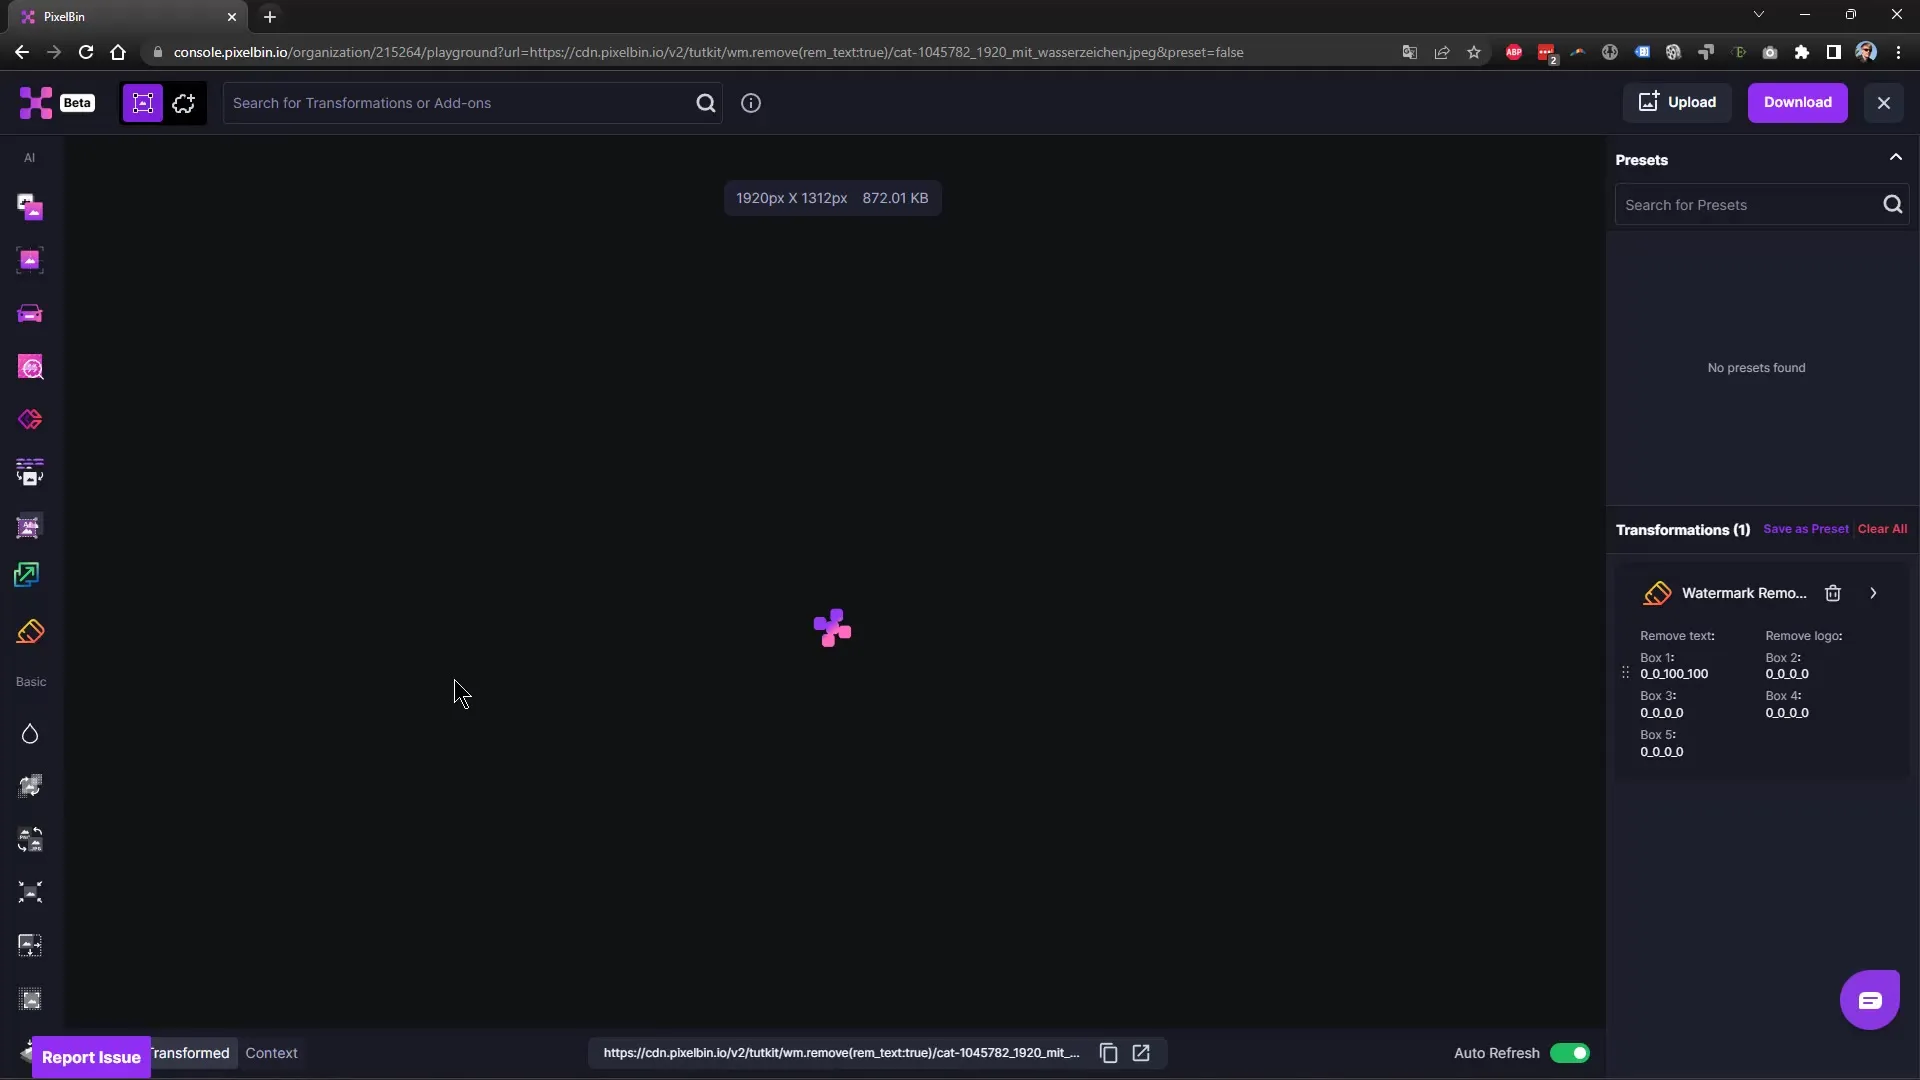Viewport: 1920px width, 1080px height.
Task: Select the batch transform tool icon
Action: [x=29, y=472]
